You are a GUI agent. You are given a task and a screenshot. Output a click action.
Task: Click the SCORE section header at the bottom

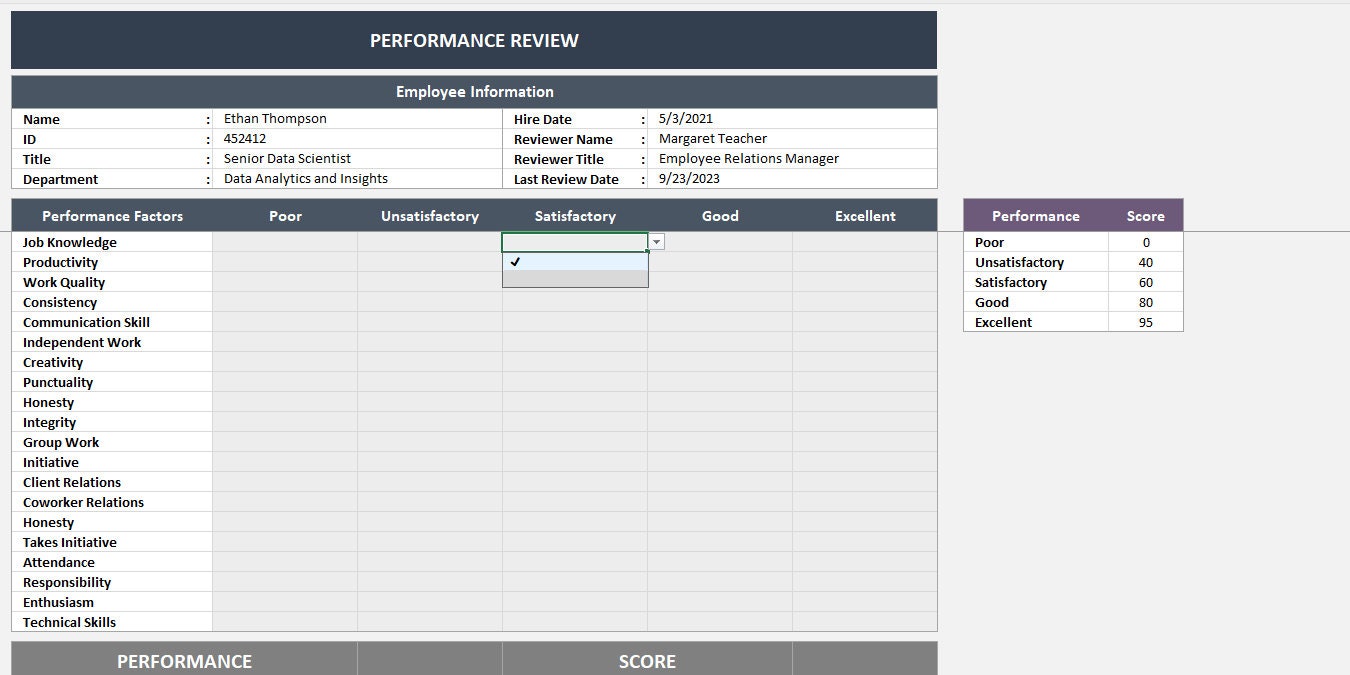click(x=647, y=661)
